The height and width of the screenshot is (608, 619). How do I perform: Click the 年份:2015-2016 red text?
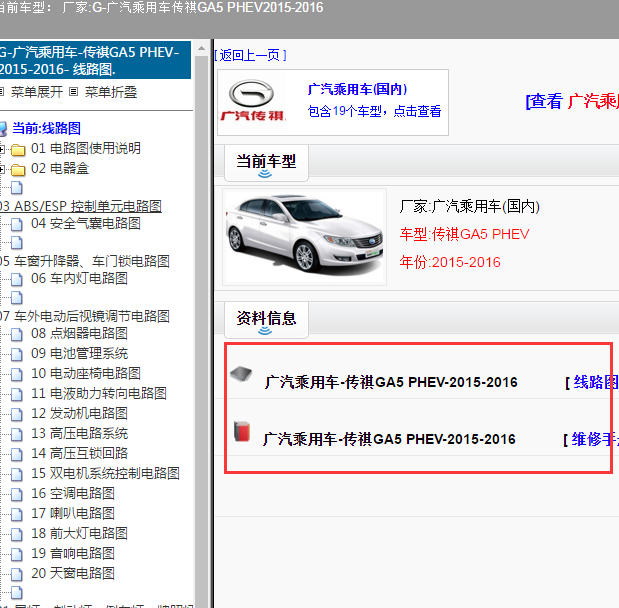point(450,262)
